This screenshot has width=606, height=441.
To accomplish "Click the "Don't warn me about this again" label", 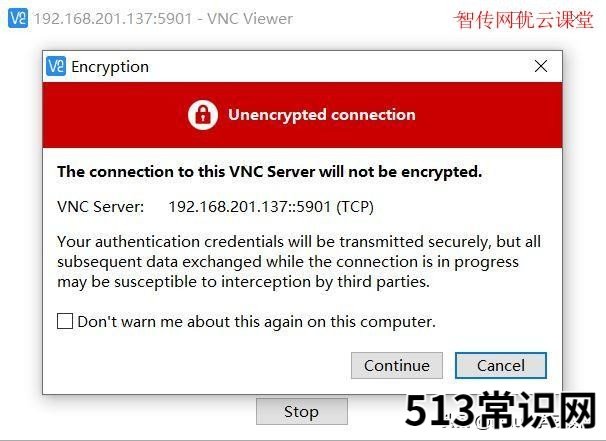I will (257, 322).
